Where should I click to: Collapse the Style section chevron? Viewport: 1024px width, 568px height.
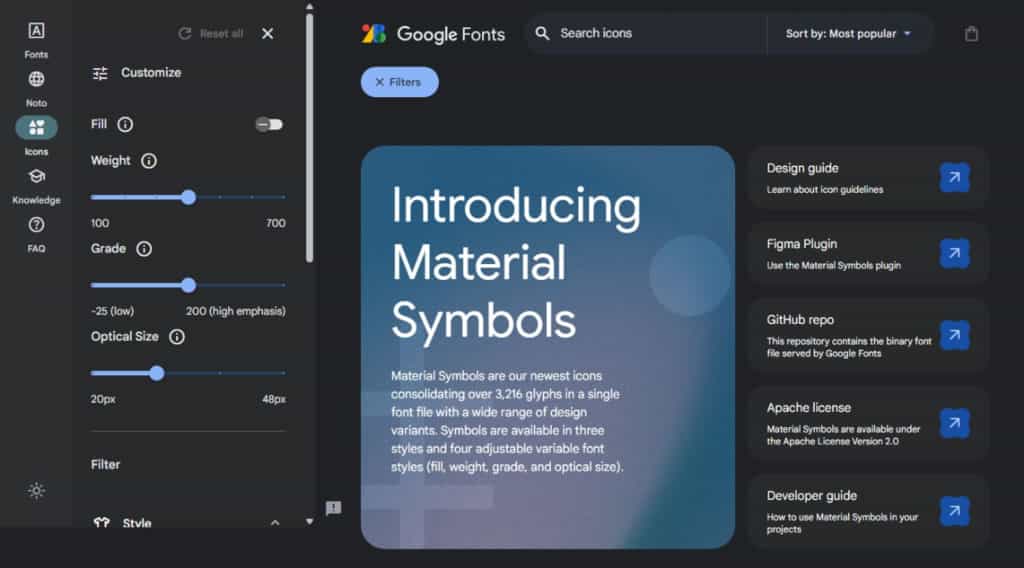tap(275, 523)
